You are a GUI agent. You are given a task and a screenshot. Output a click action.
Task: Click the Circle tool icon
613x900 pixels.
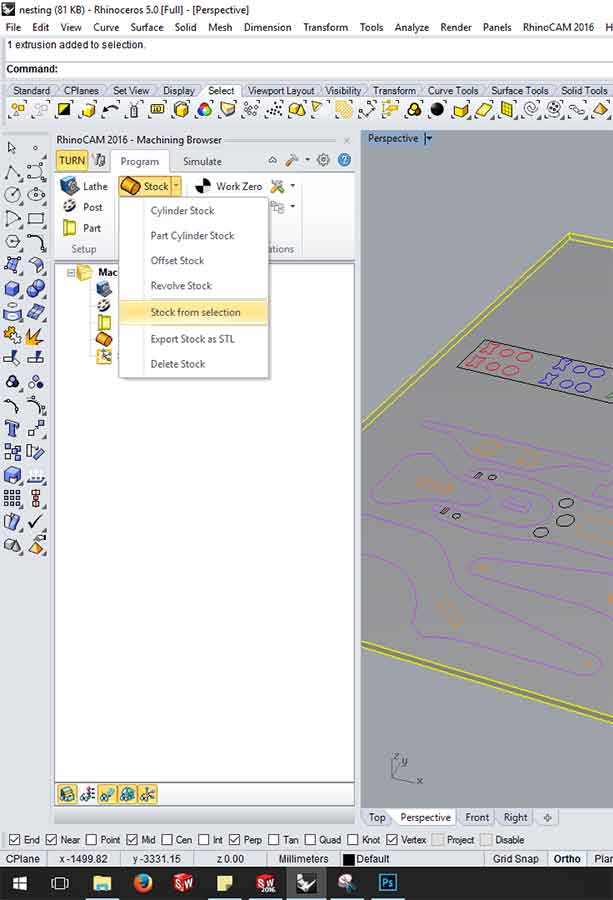click(12, 195)
